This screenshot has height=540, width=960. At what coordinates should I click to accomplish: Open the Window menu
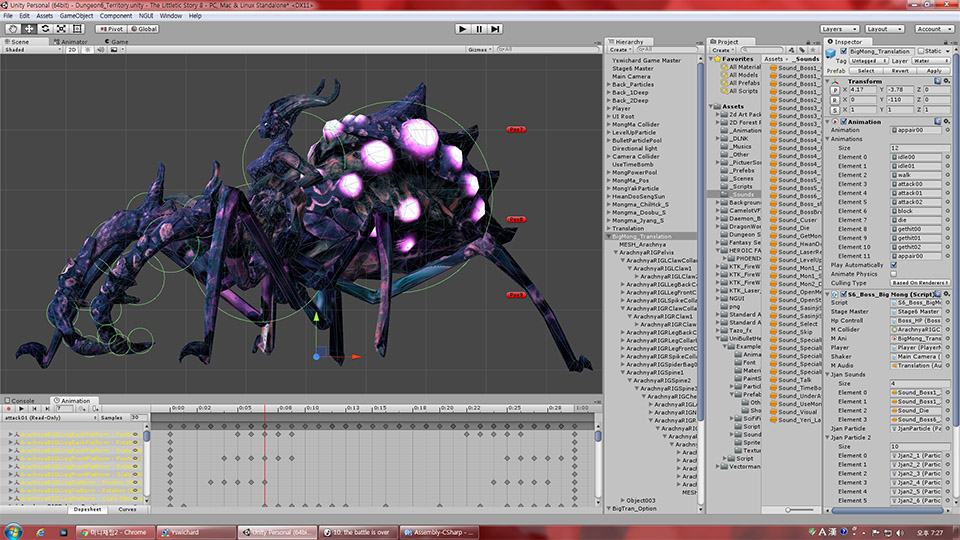[x=171, y=16]
